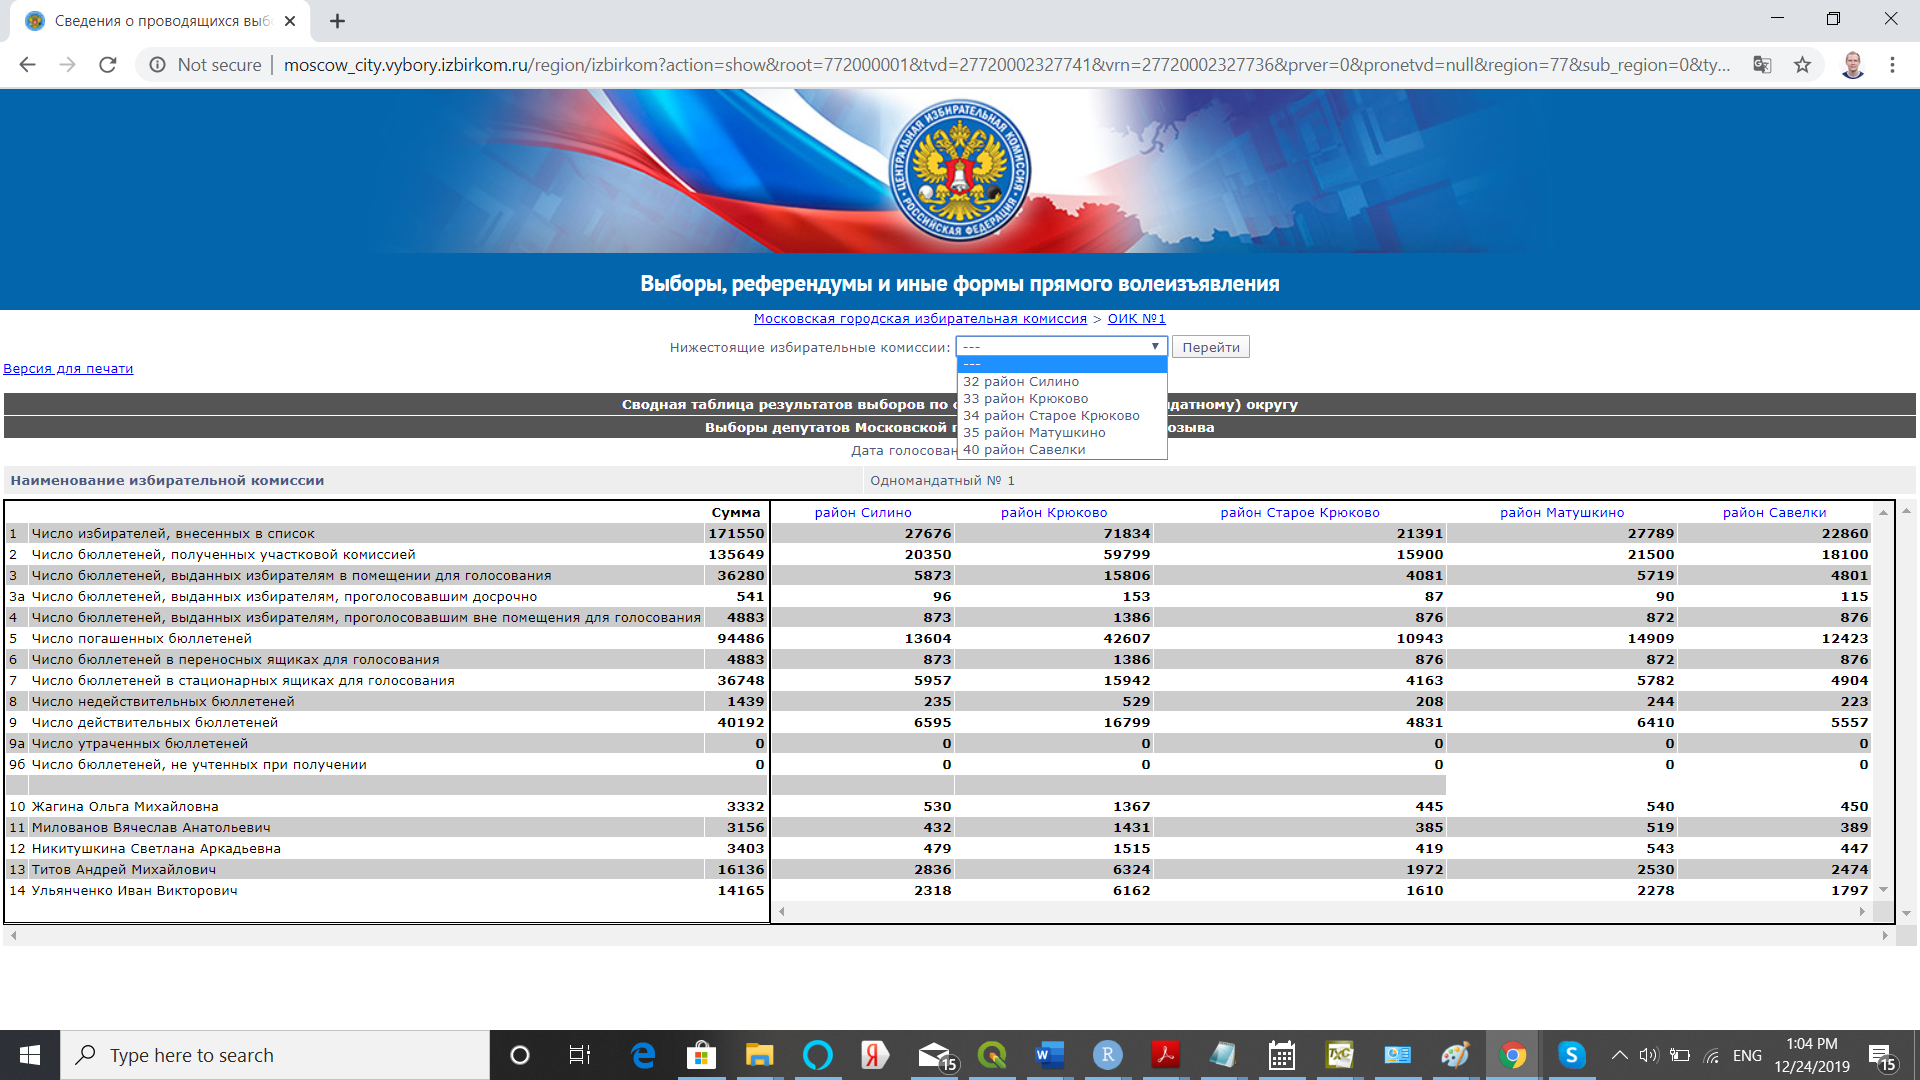Click the Not secure site info icon
Image resolution: width=1920 pixels, height=1080 pixels.
point(157,65)
